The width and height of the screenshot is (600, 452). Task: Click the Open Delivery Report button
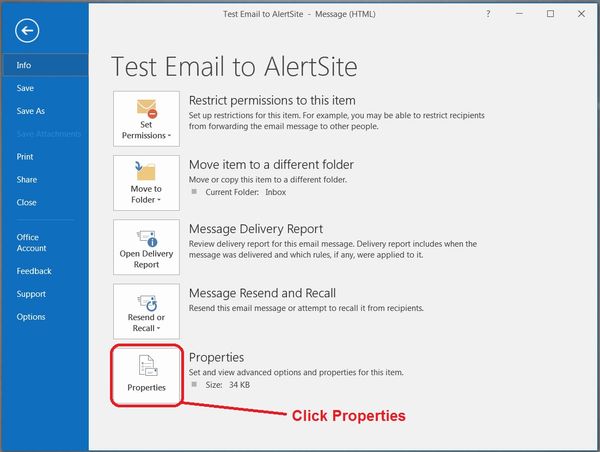pos(146,247)
